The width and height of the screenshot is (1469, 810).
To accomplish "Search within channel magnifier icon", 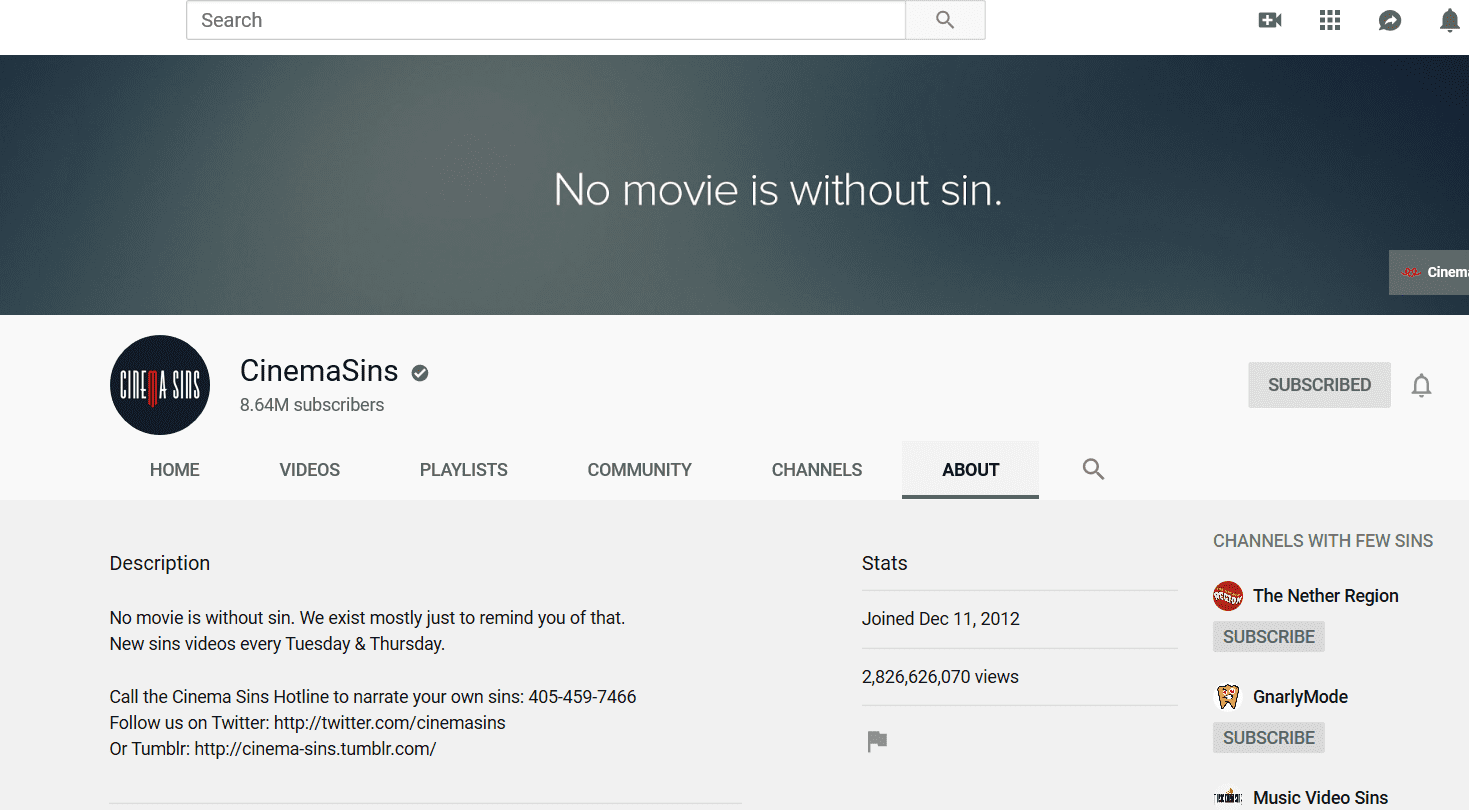I will [x=1093, y=469].
